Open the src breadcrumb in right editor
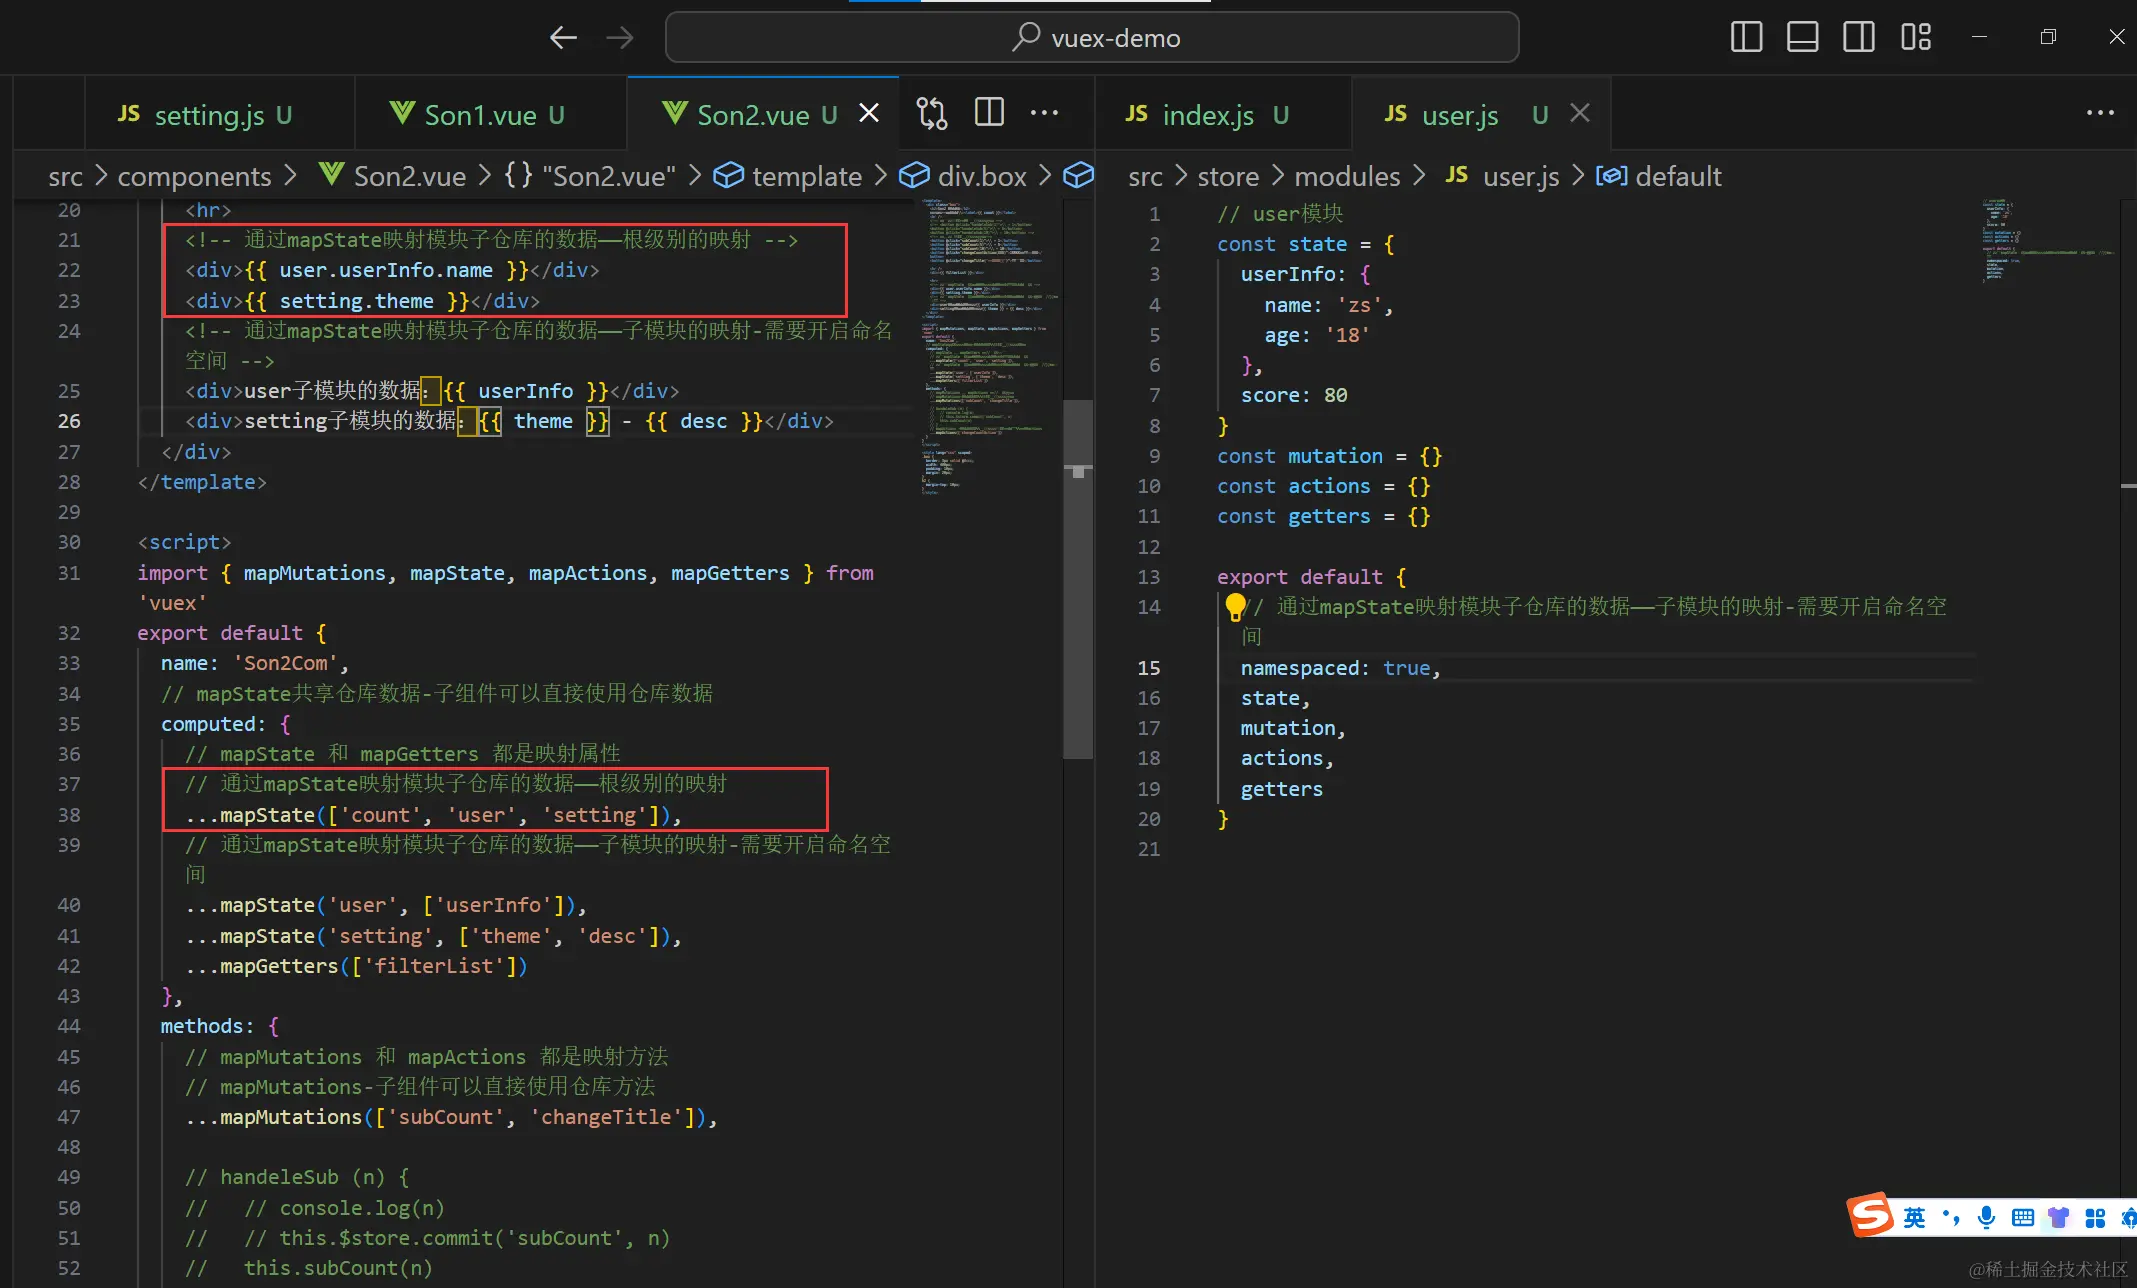 [1145, 176]
